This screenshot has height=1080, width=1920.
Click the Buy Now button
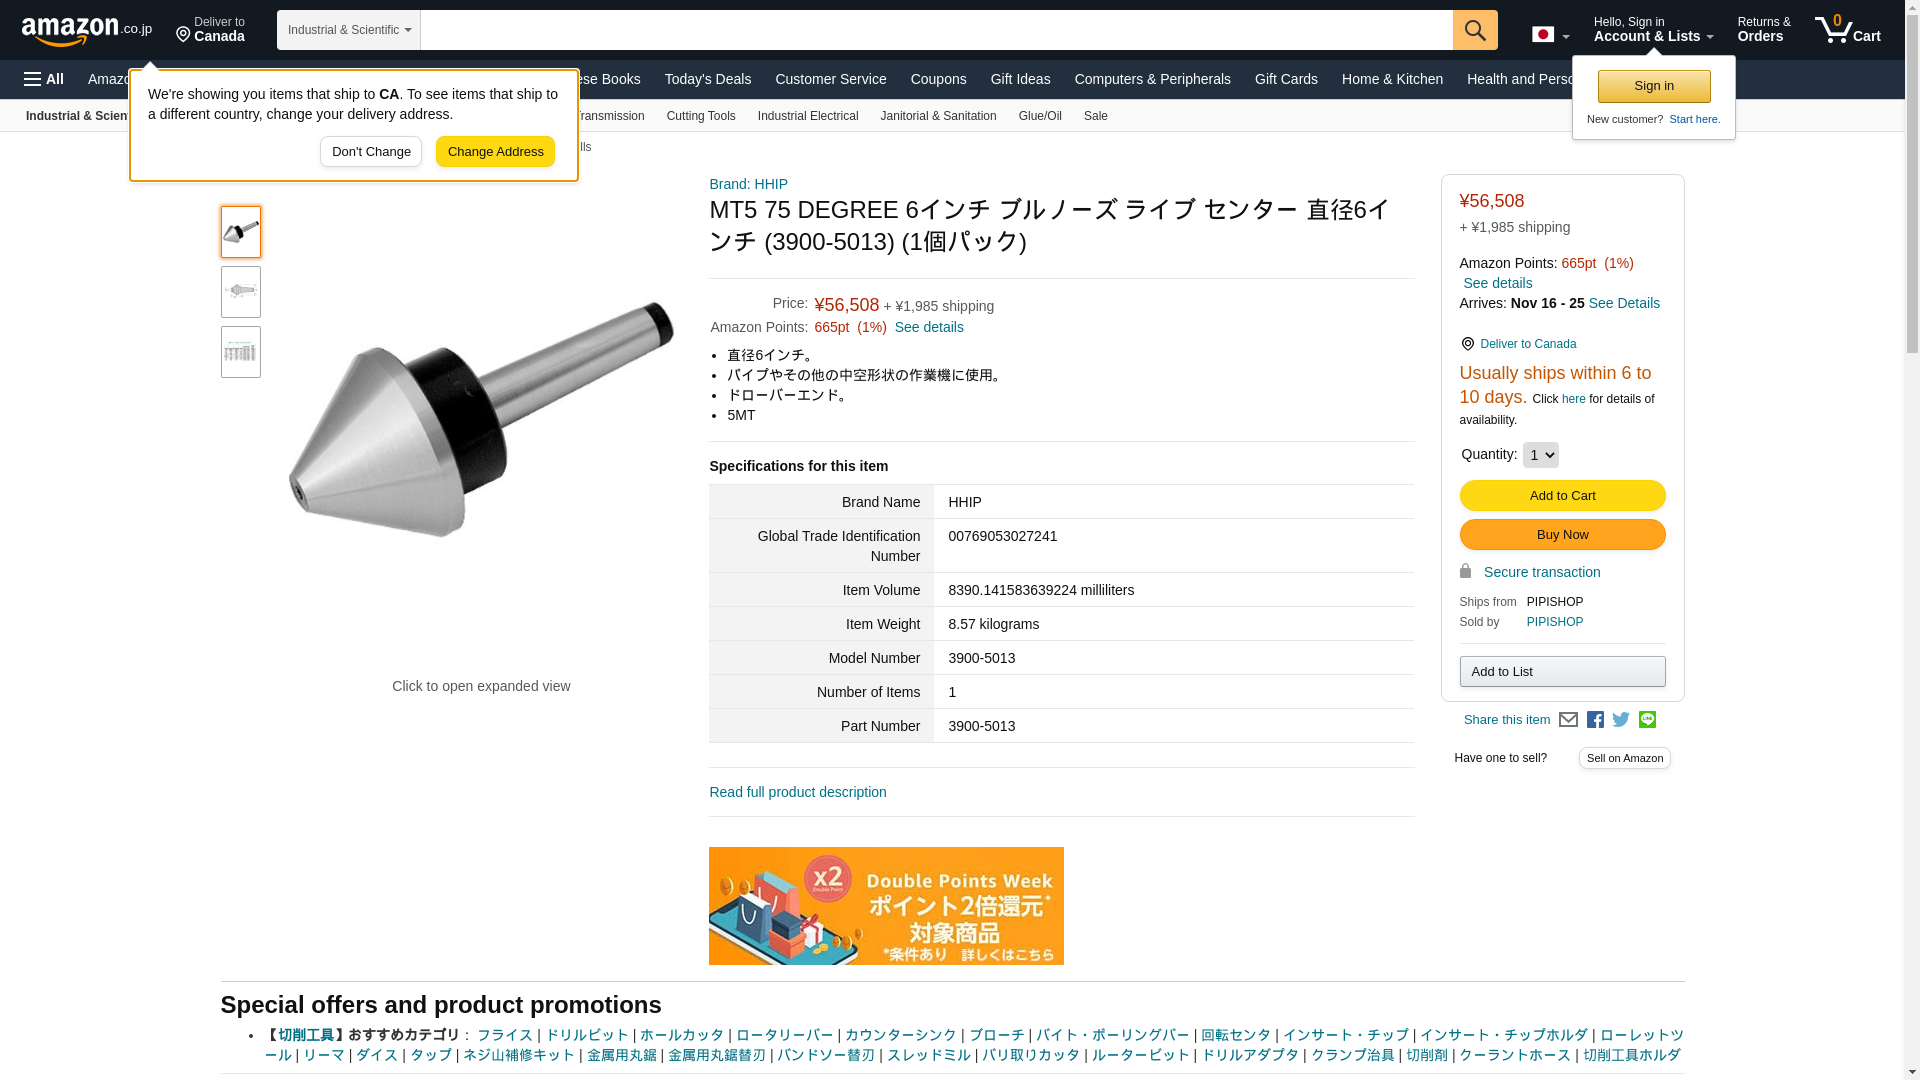point(1562,535)
